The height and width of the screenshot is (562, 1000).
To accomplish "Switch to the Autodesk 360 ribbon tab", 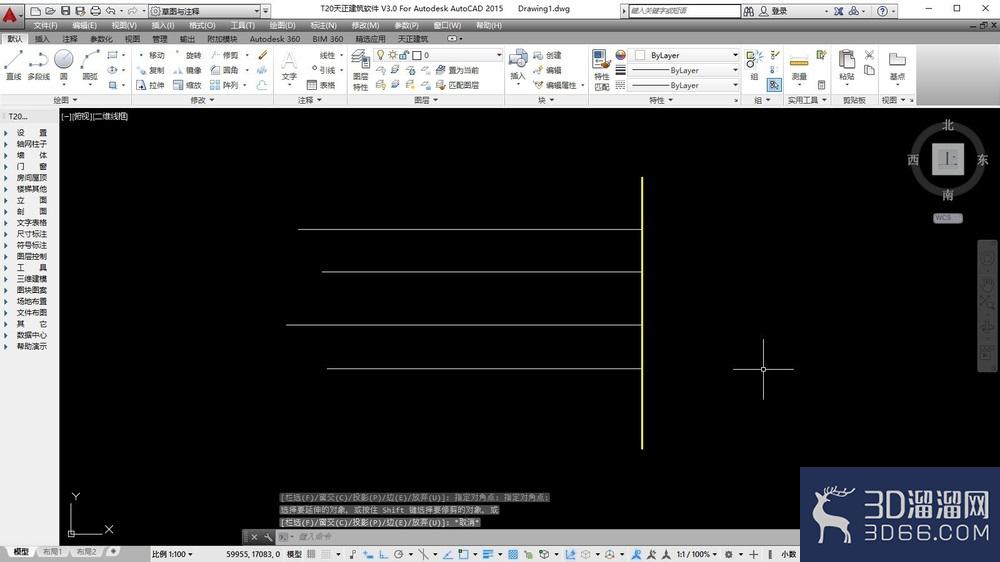I will pos(275,39).
